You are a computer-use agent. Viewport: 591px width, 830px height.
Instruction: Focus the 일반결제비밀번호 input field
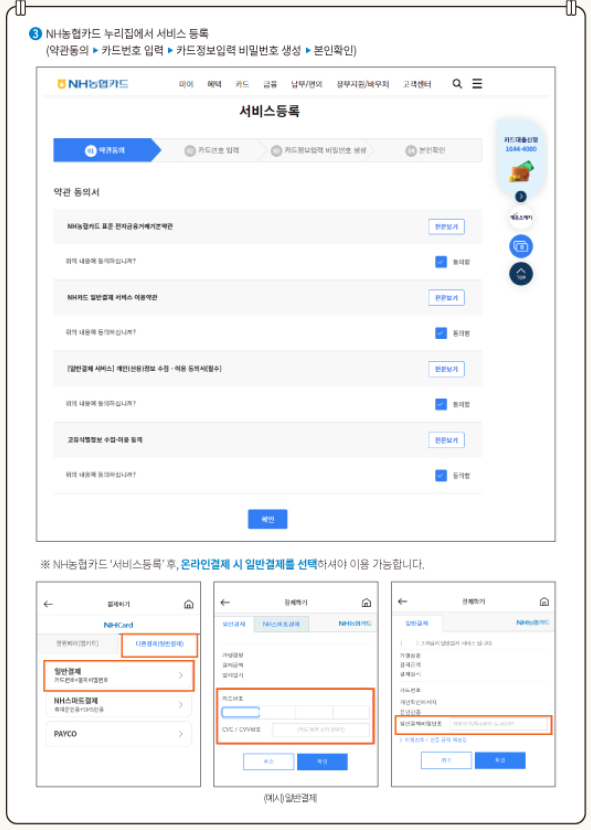point(498,724)
